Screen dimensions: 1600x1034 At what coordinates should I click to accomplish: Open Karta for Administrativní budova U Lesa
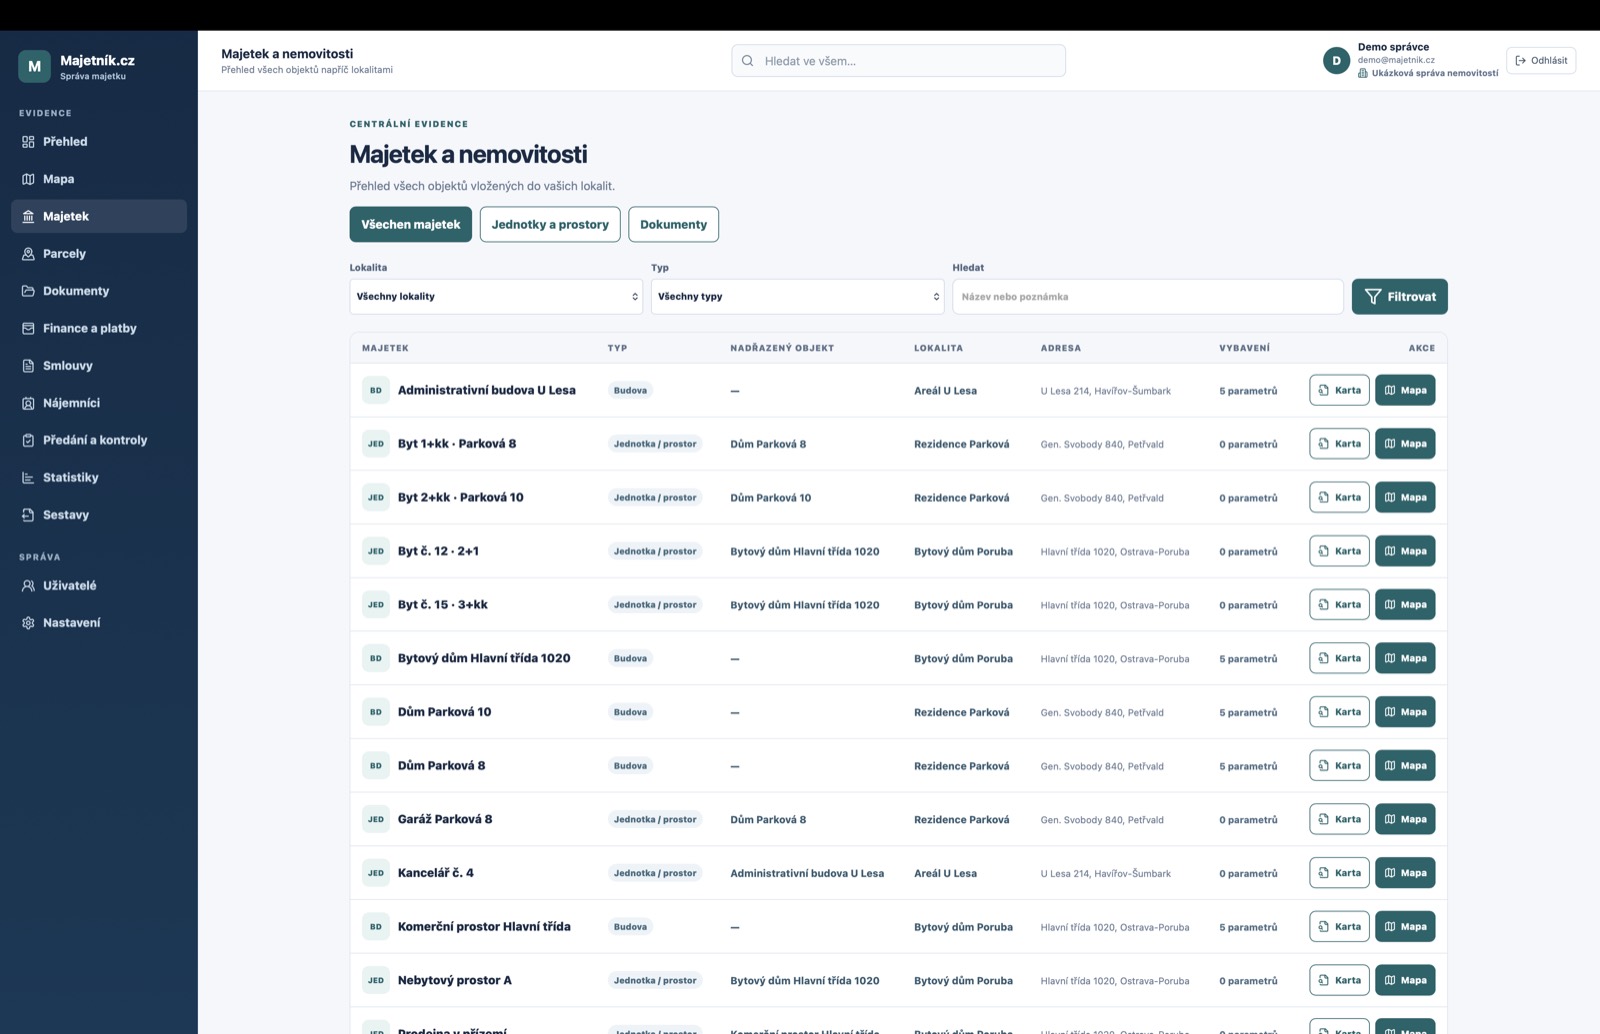[x=1339, y=390]
